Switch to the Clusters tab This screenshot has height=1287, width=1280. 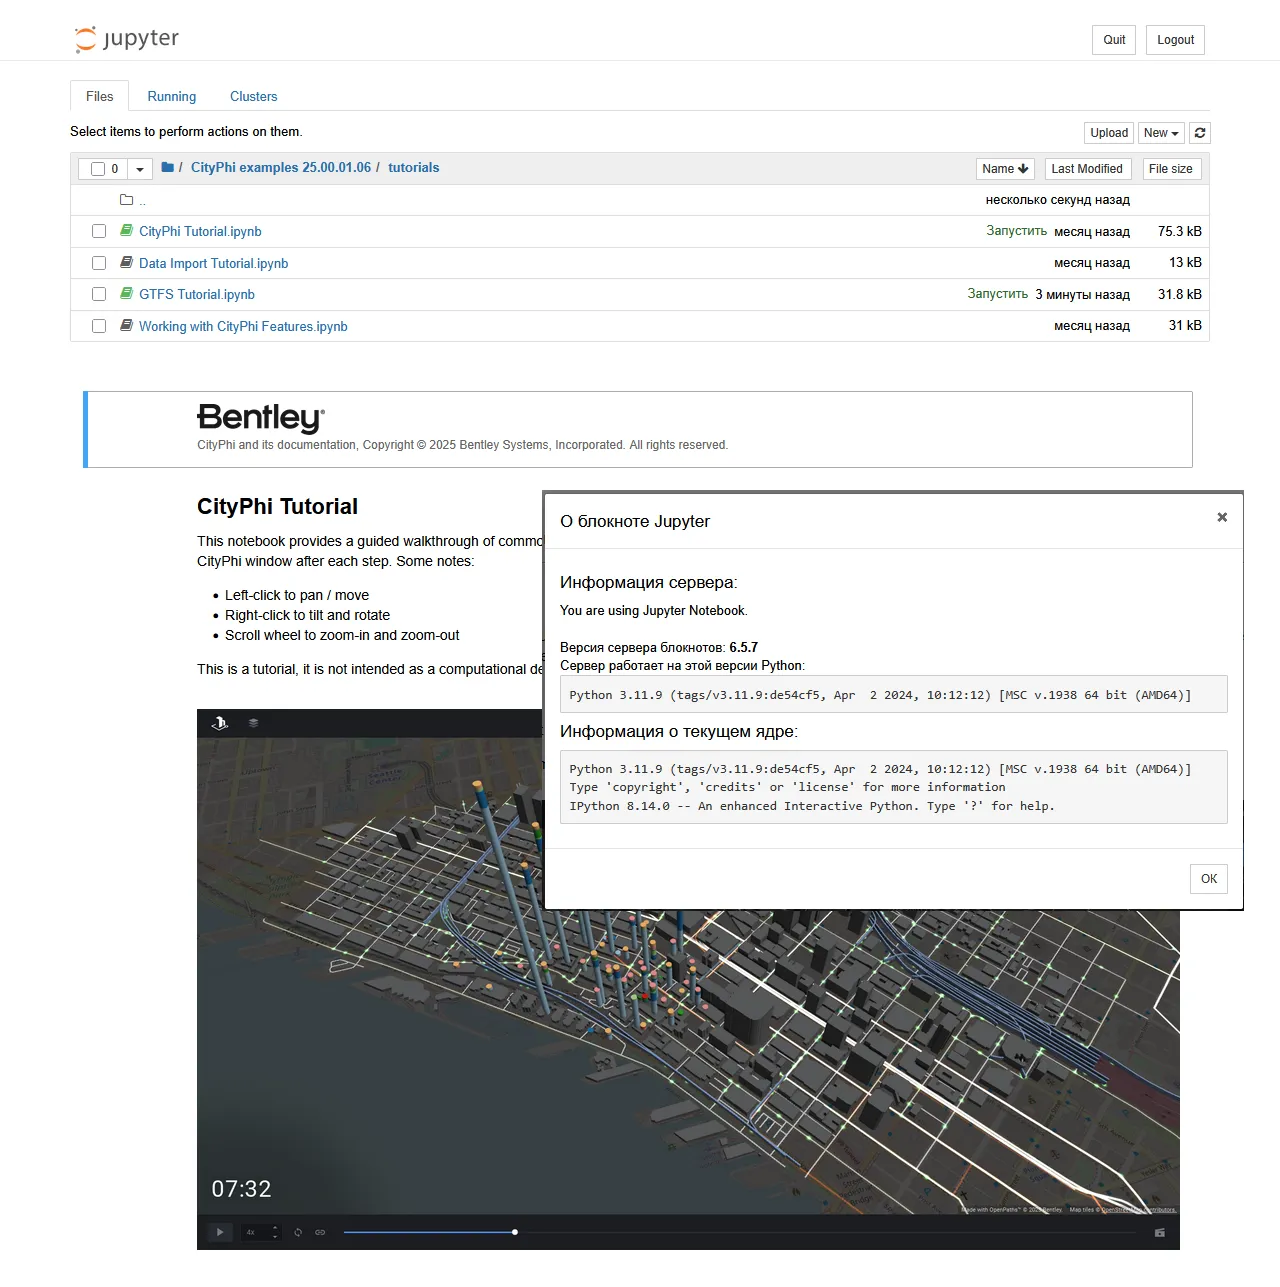coord(254,96)
